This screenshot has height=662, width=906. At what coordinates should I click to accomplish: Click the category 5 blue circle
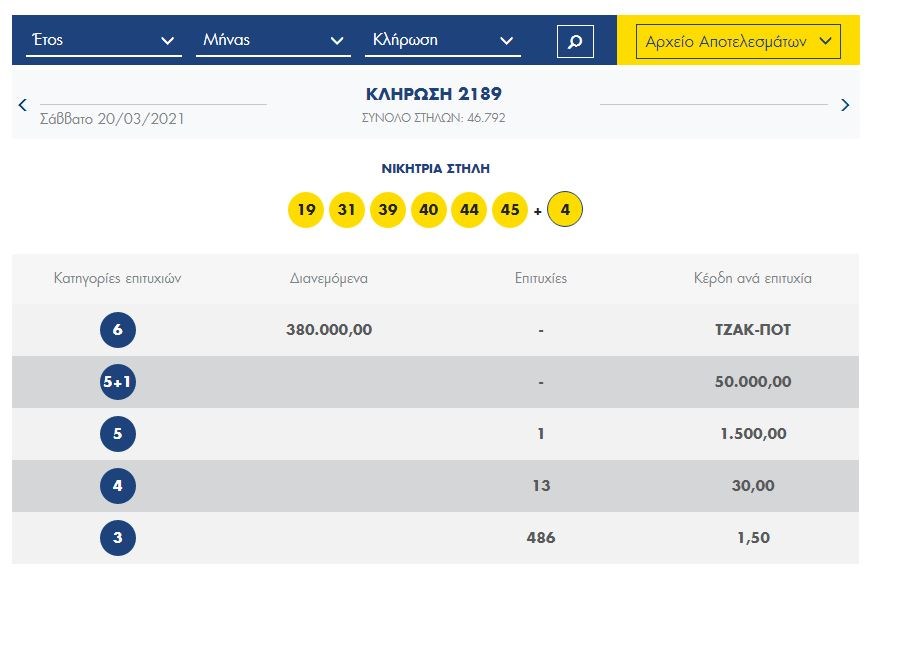118,434
